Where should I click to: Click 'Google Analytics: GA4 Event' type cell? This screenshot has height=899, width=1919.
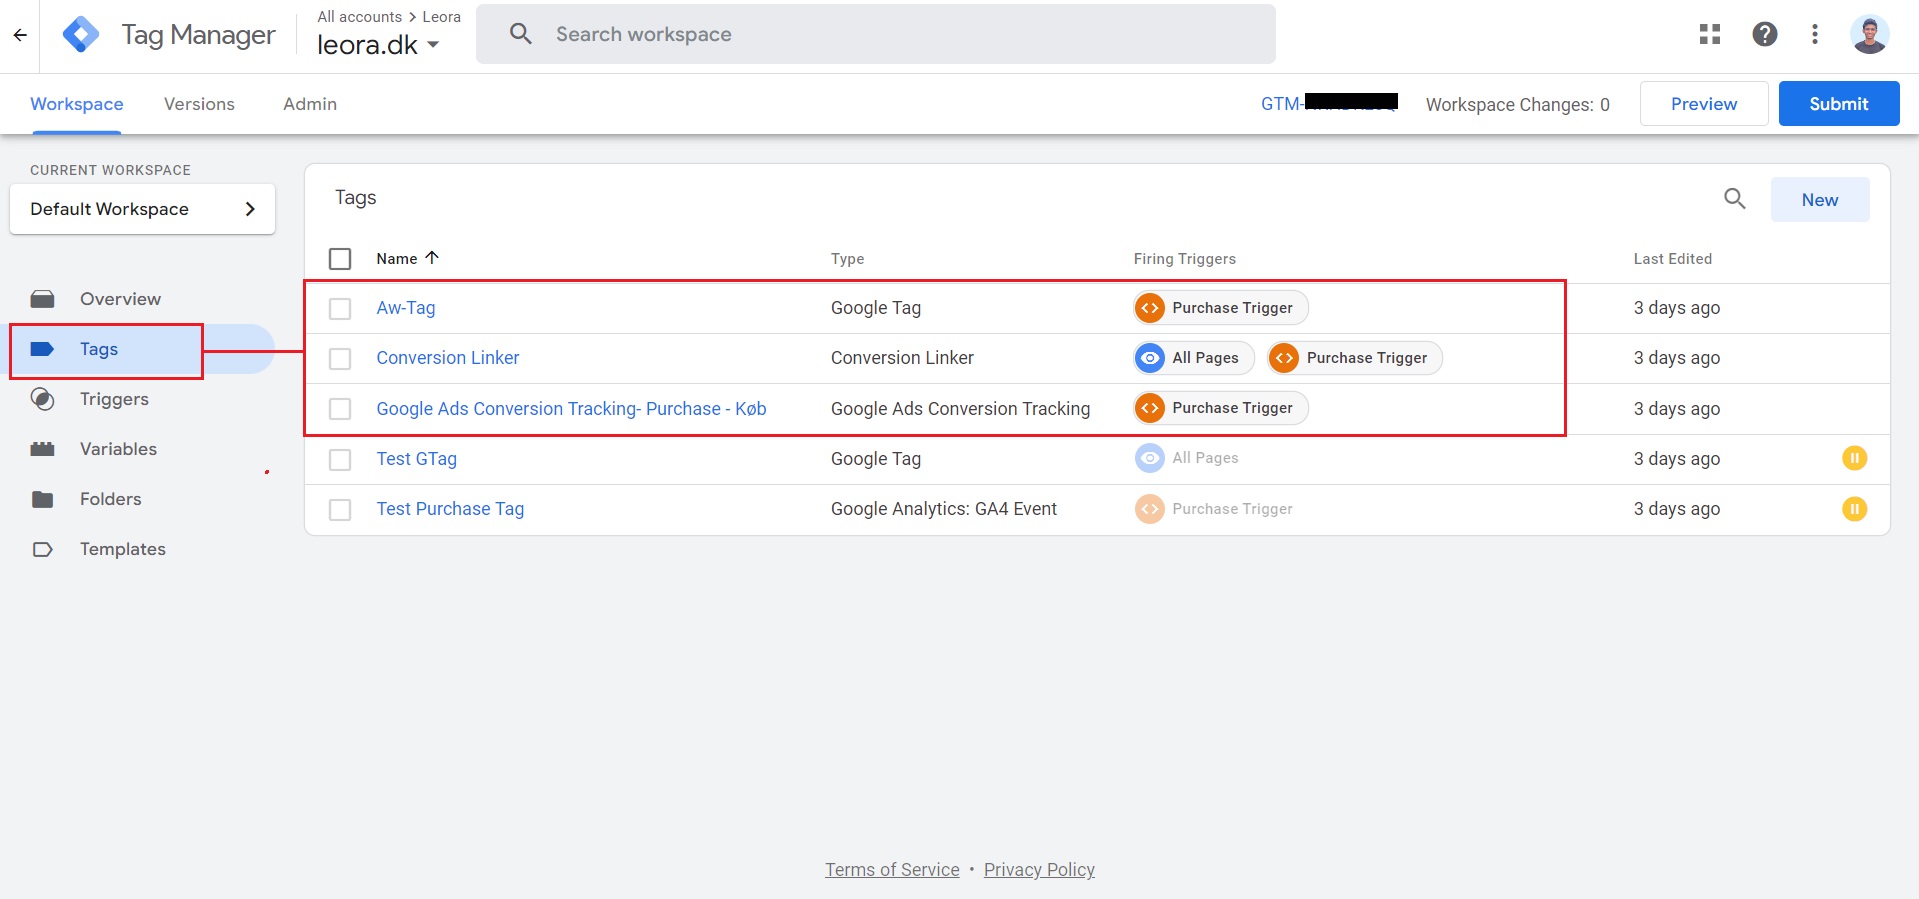point(944,509)
